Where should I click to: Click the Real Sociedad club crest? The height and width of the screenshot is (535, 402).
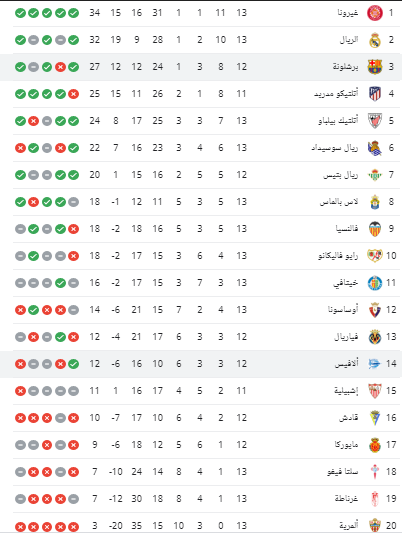(375, 148)
